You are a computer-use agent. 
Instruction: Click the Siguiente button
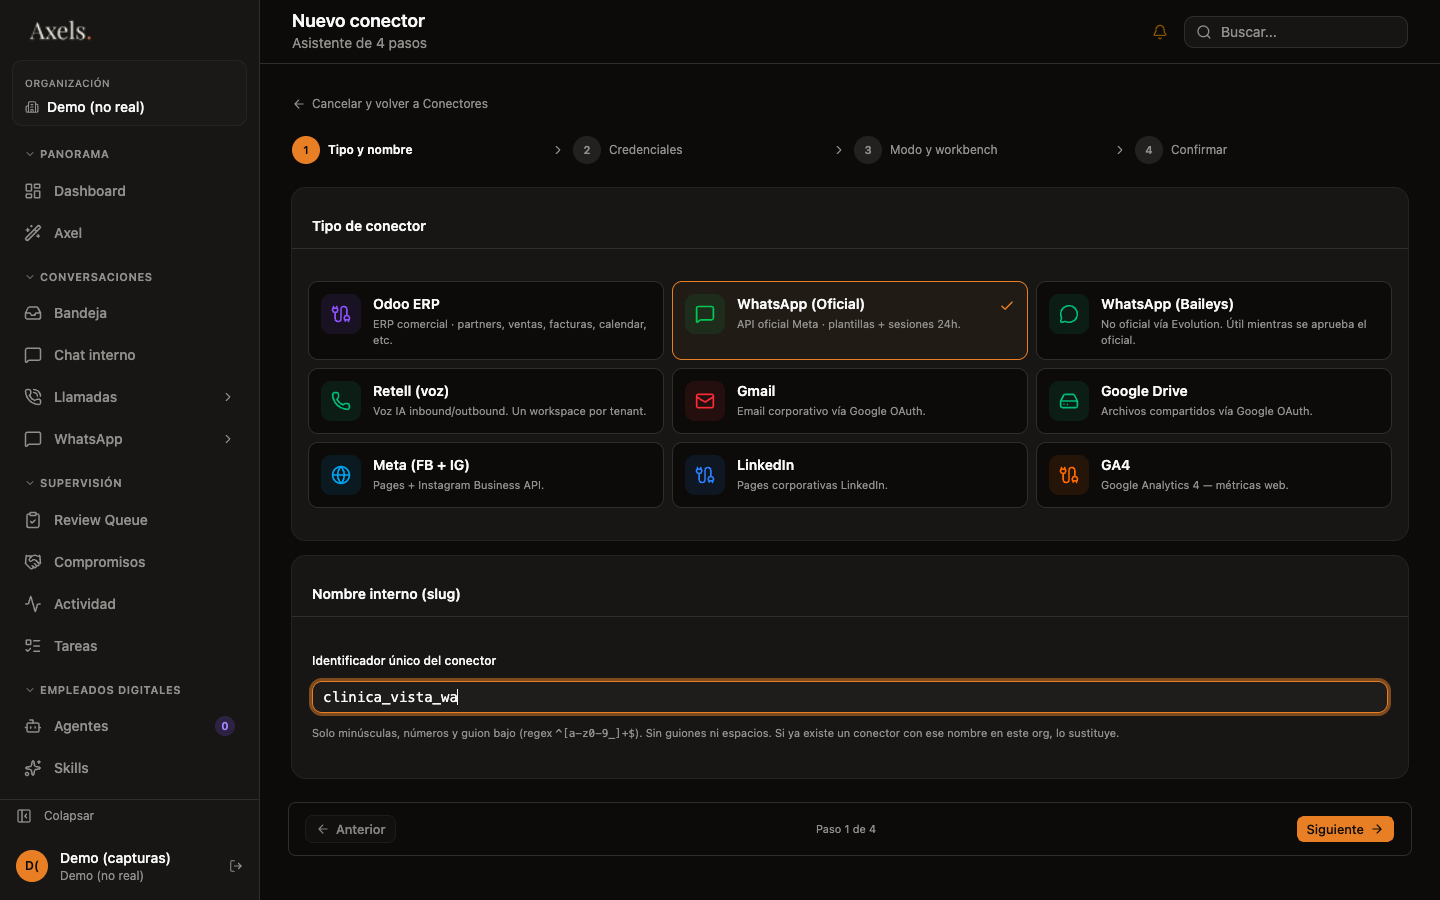(x=1345, y=829)
